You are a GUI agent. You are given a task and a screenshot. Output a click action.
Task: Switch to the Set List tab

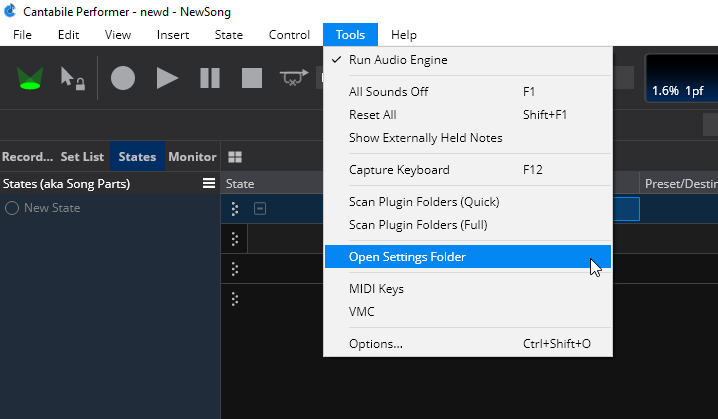pos(82,157)
